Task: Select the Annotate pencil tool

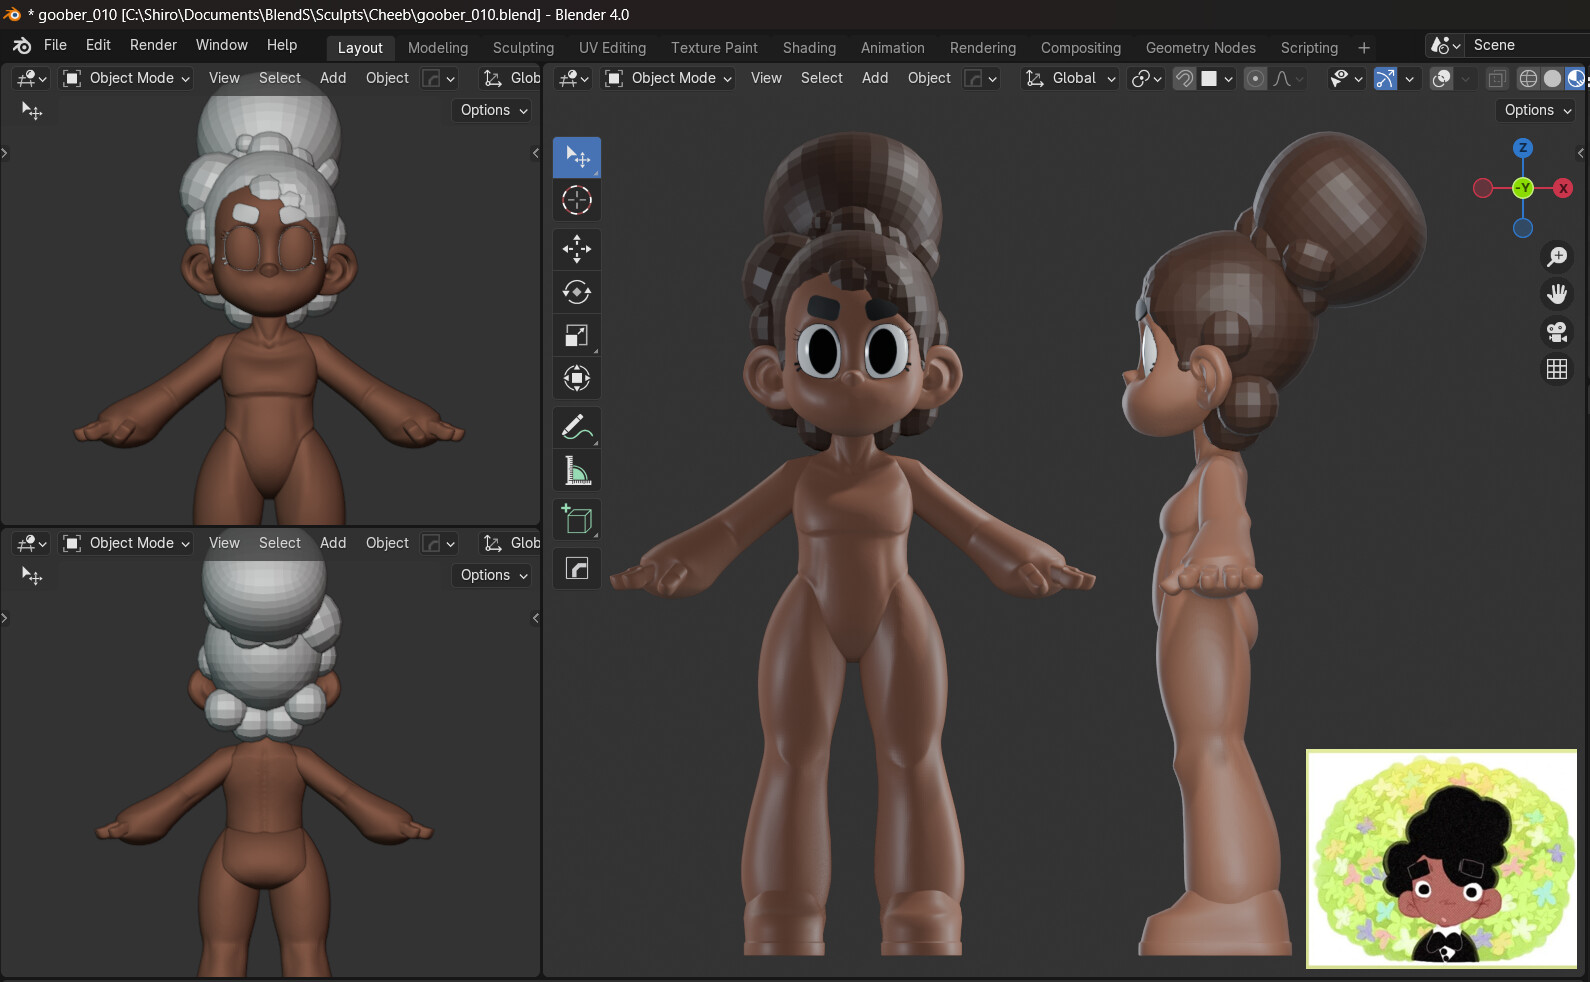Action: [577, 427]
